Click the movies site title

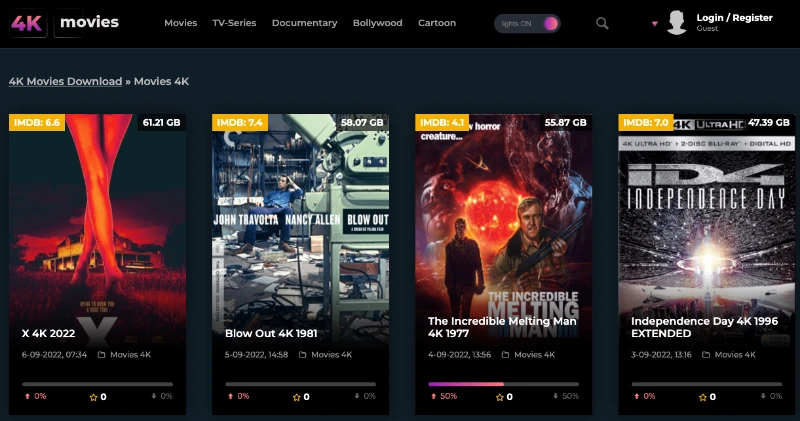[x=89, y=22]
